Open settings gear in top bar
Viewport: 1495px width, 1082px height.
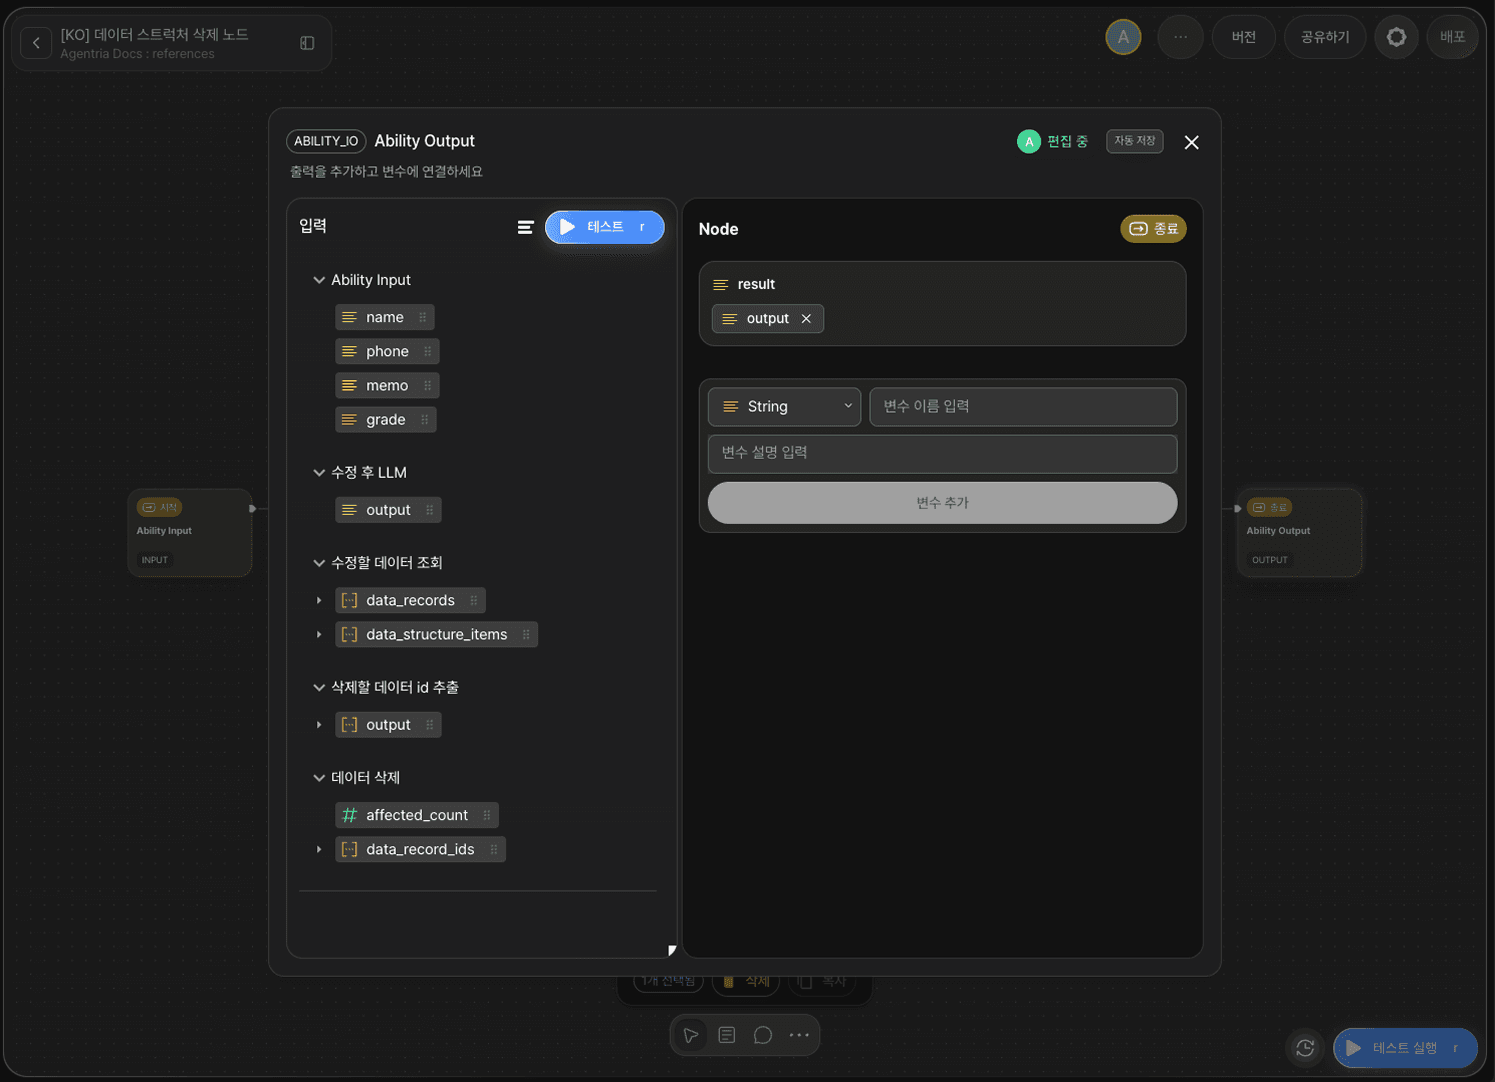1396,37
